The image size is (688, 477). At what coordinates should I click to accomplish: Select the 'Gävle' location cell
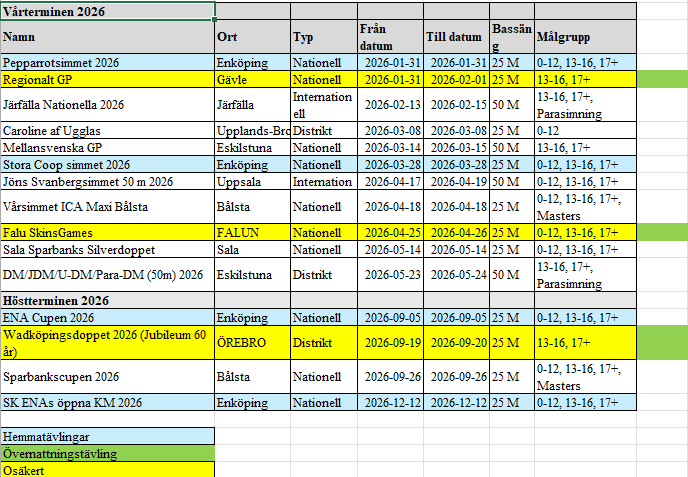coord(251,78)
